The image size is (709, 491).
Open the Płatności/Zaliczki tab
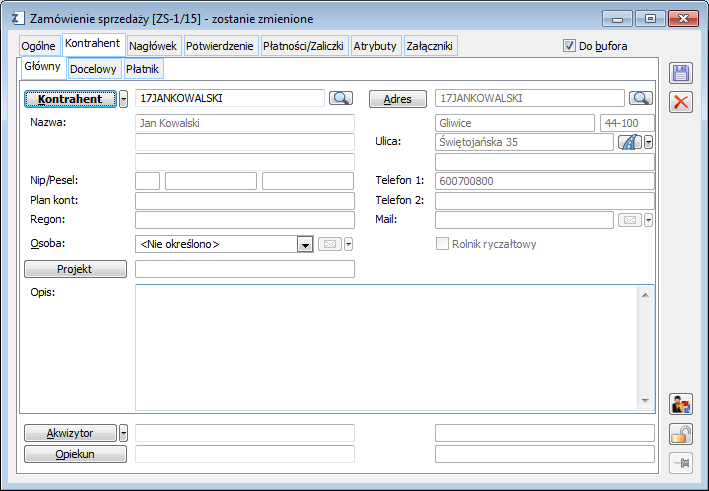pyautogui.click(x=303, y=46)
